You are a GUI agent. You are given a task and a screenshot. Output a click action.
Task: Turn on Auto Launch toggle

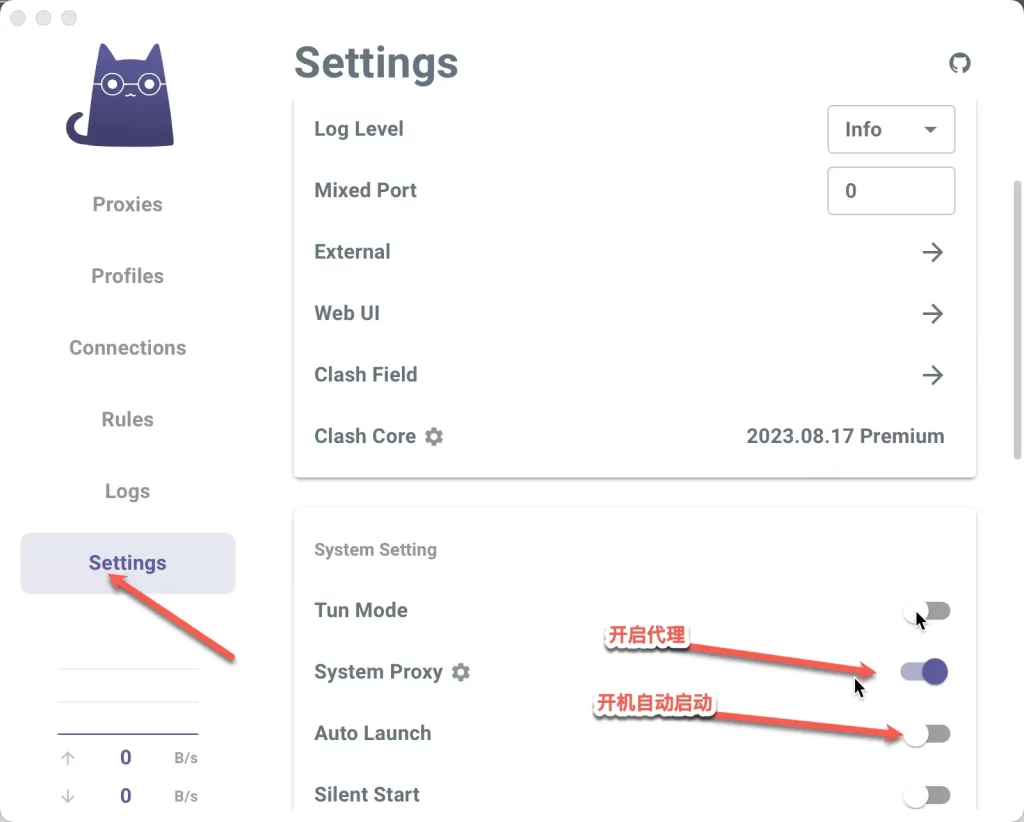[x=926, y=734]
